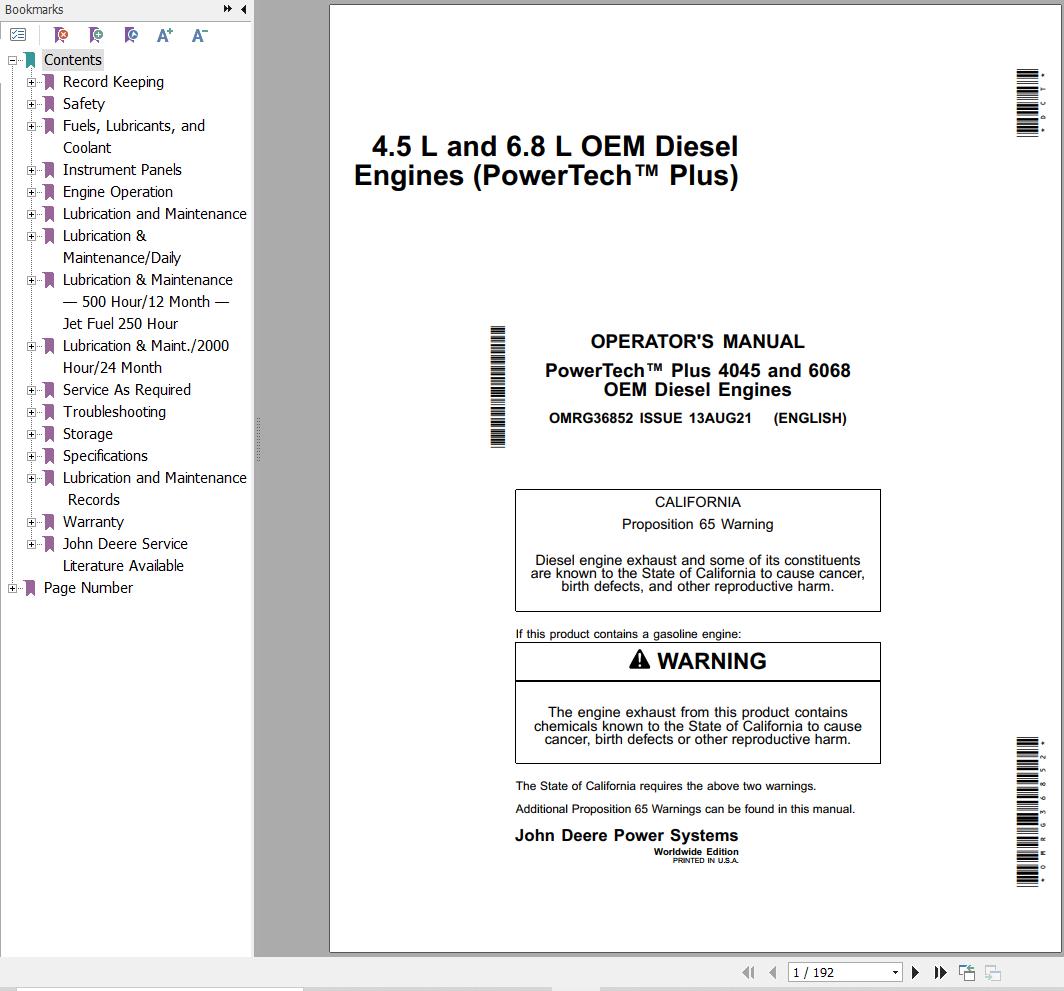
Task: Decrease bookmark font size with A- icon
Action: tap(200, 35)
